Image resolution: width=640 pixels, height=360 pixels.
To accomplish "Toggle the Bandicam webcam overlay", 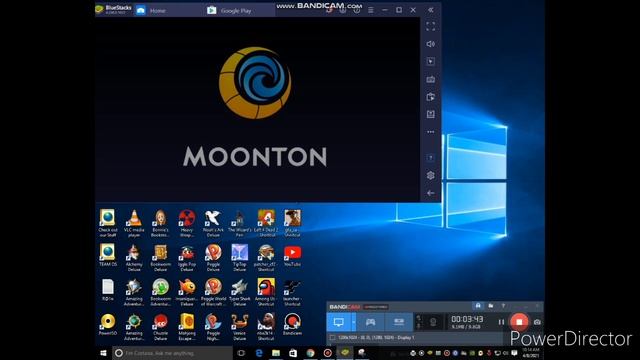I will coord(433,322).
